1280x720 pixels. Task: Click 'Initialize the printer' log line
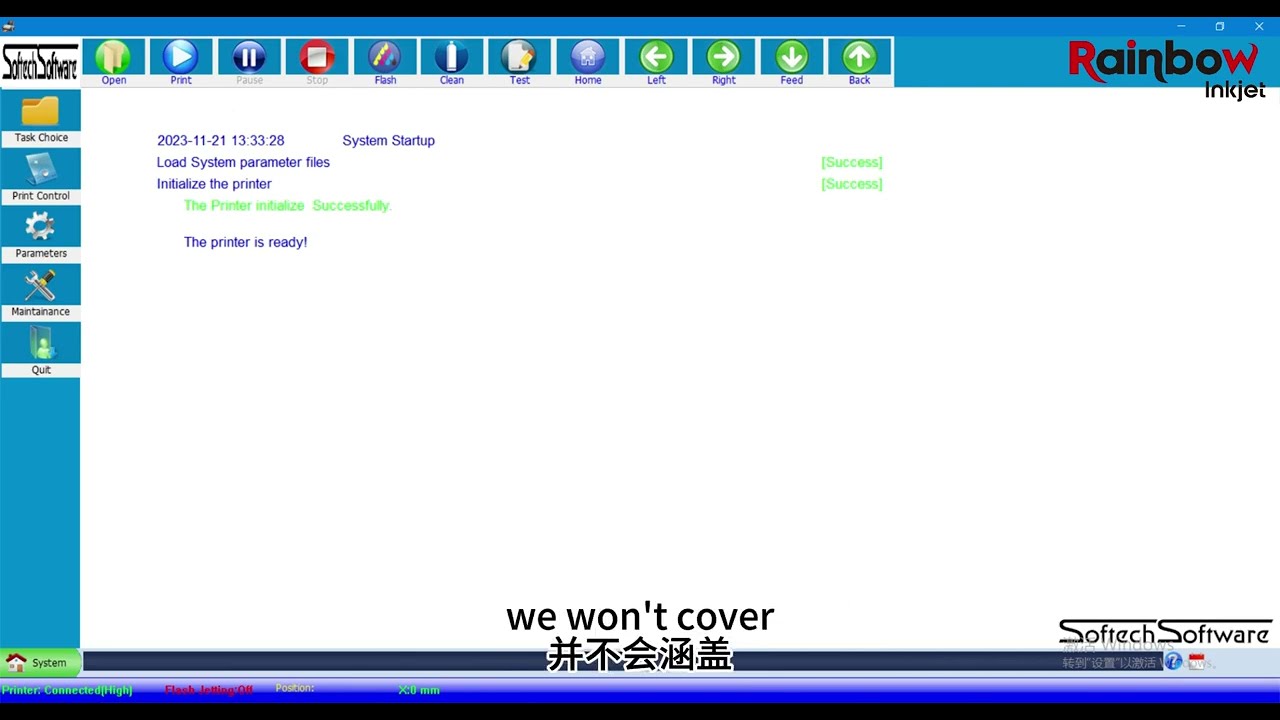[214, 184]
